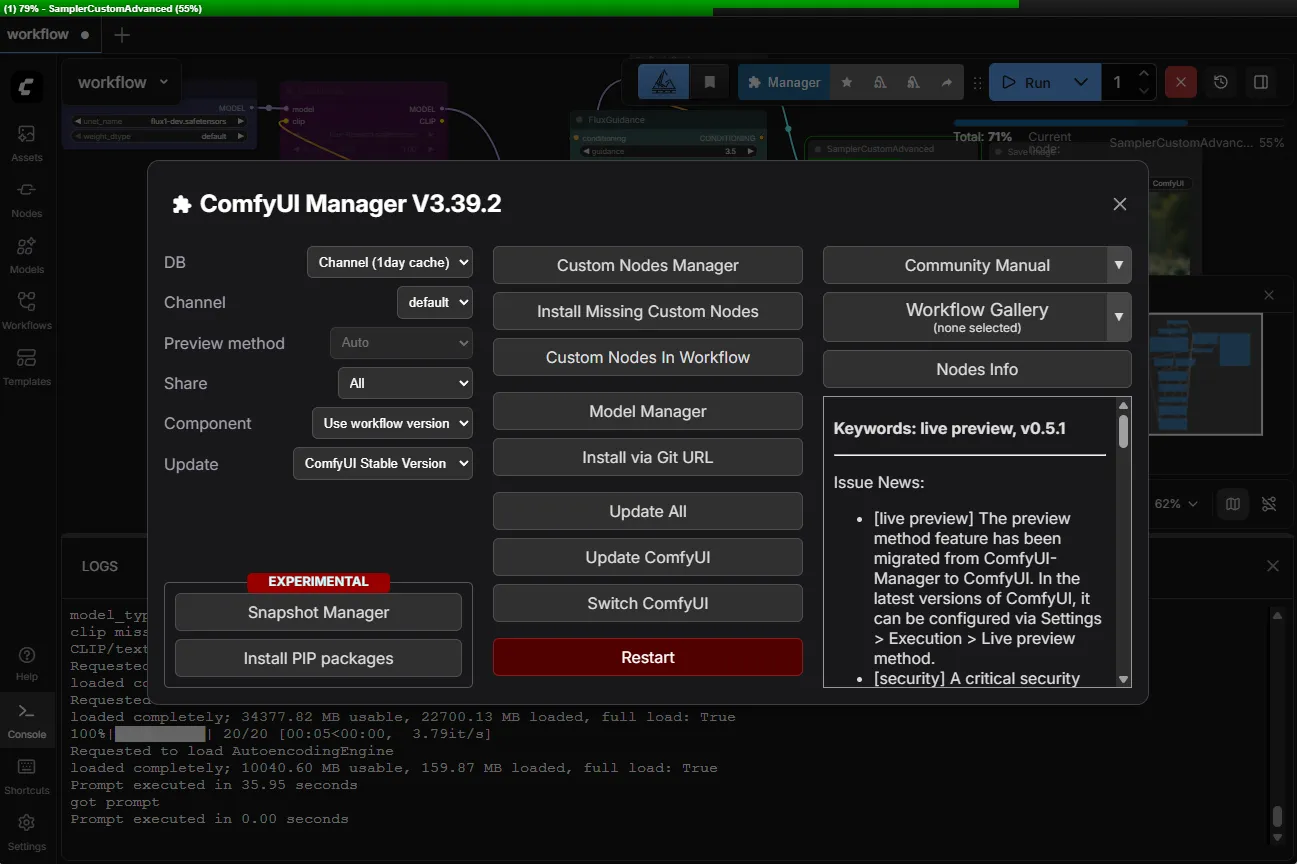Switch to the LOGS tab
1297x864 pixels.
[x=102, y=566]
